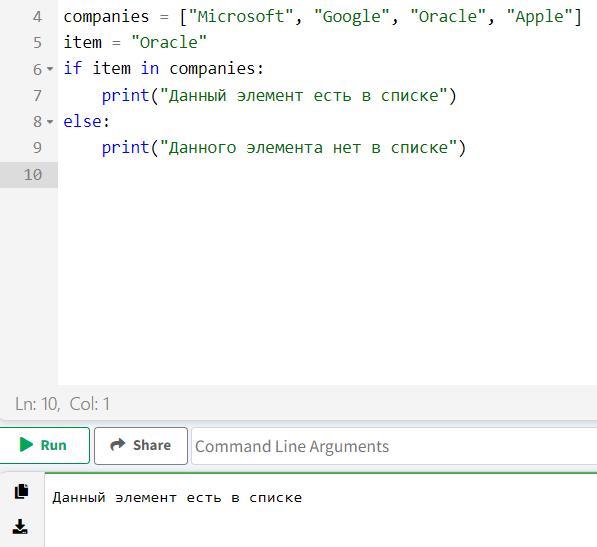Click the download output icon
The height and width of the screenshot is (547, 597).
tap(20, 526)
